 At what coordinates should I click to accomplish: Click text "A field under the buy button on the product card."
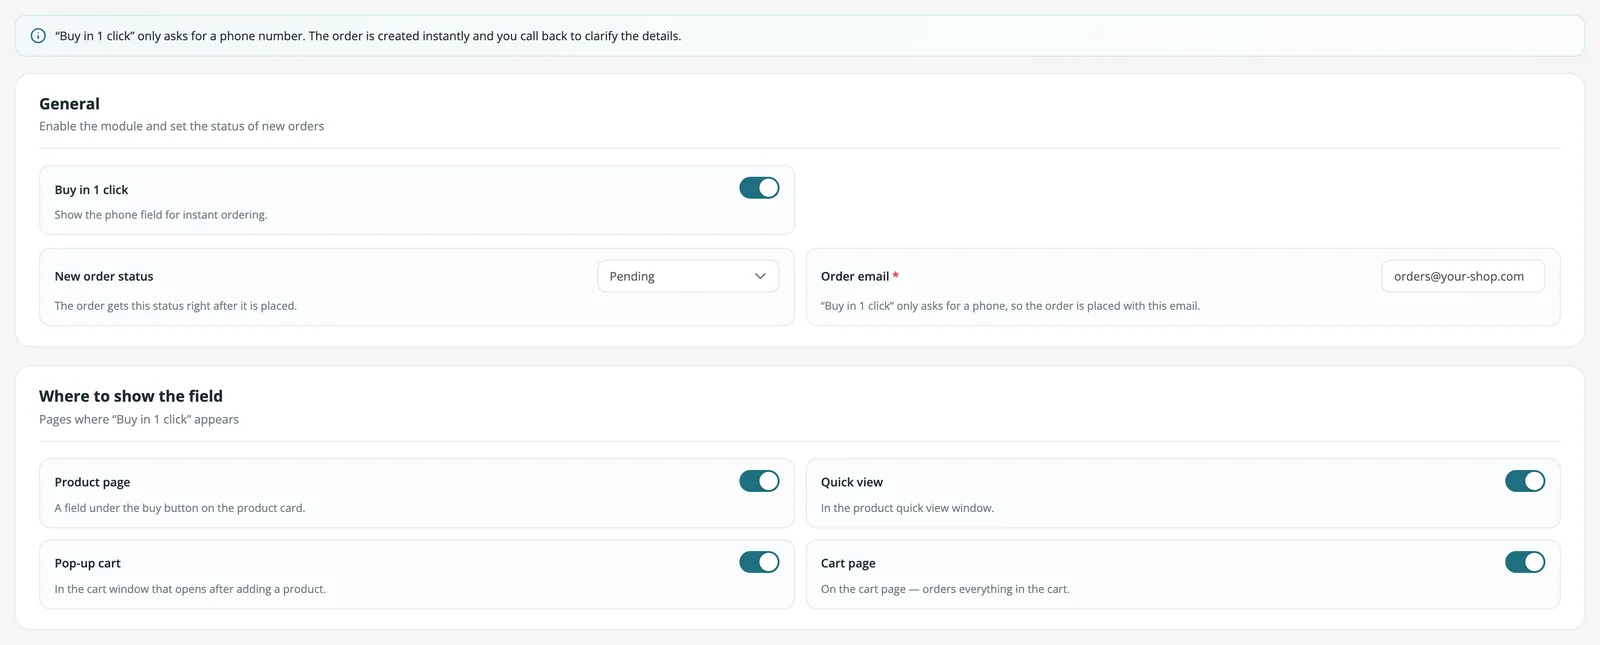(x=180, y=508)
